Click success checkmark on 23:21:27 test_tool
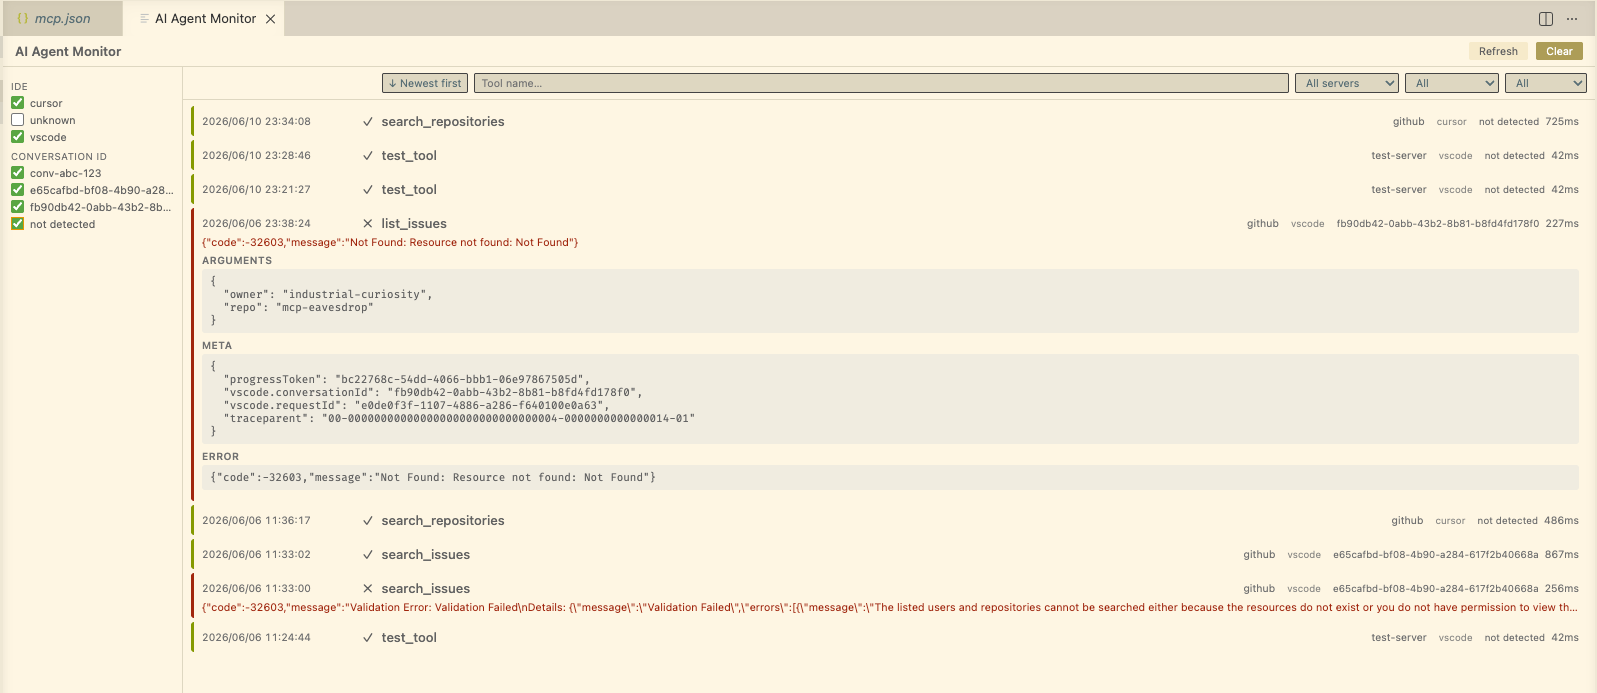 click(368, 190)
